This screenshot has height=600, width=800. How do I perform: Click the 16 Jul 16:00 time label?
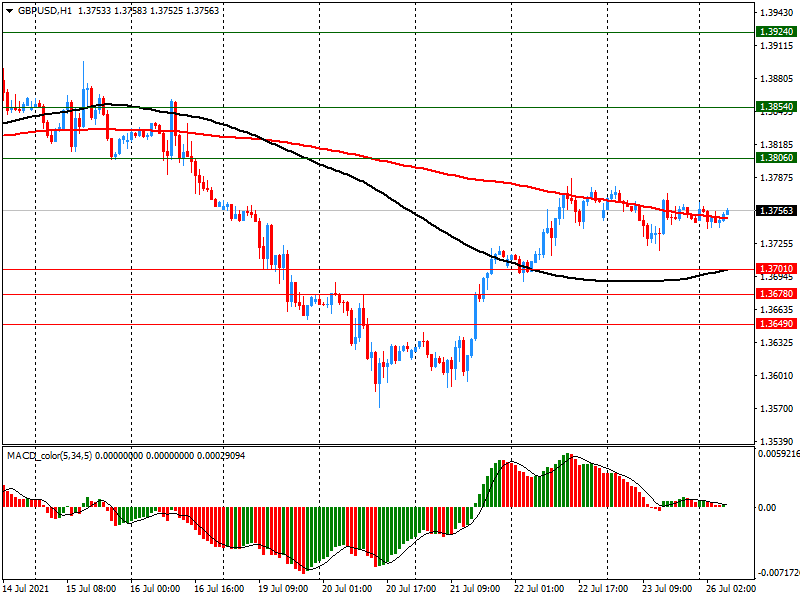point(219,589)
